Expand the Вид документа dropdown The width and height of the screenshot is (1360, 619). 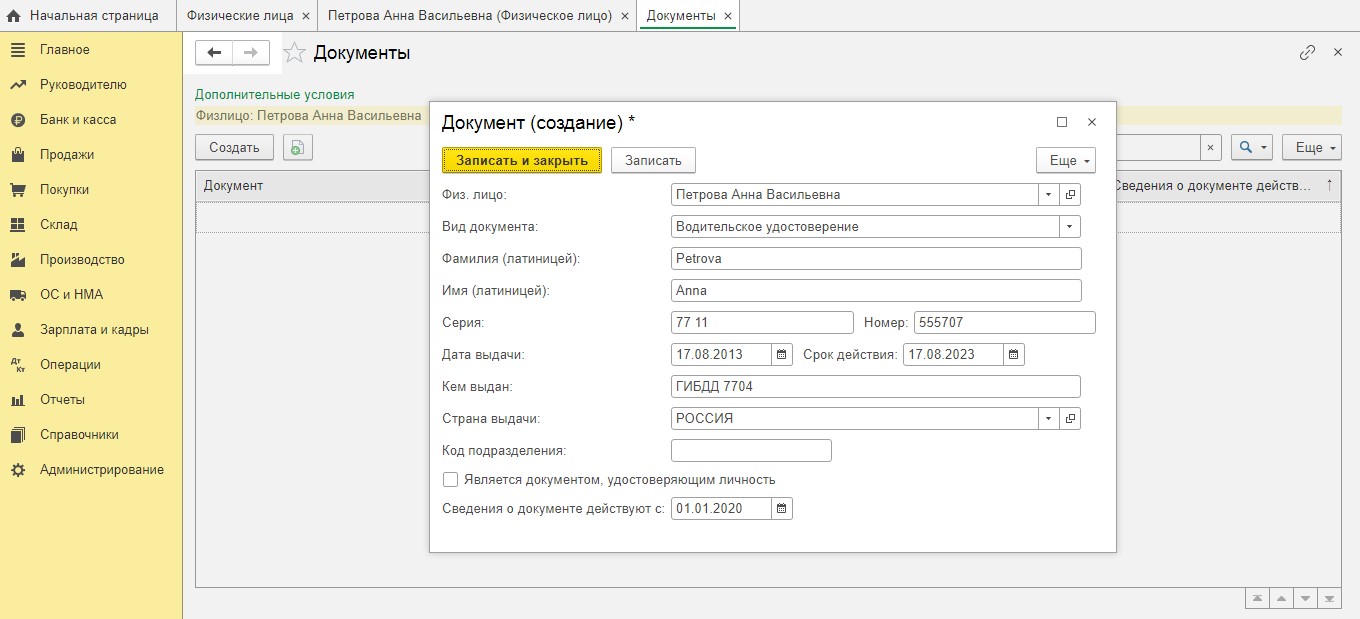[x=1070, y=227]
